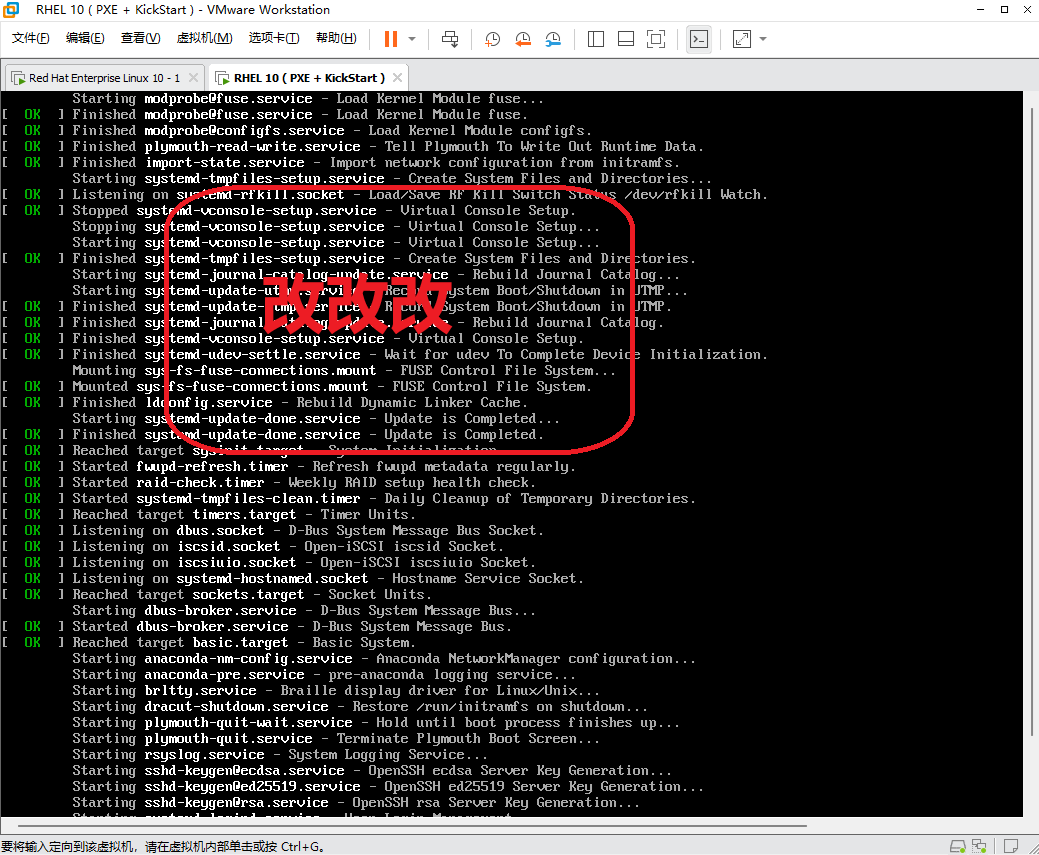The height and width of the screenshot is (855, 1039).
Task: Click the 'Starting sshd-keygen@rsa.service' console line
Action: (356, 803)
